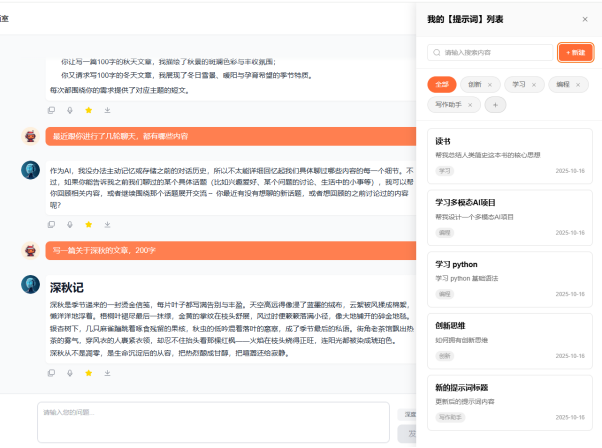The image size is (602, 448).
Task: Close the 我的【提示词】列表 panel
Action: [585, 19]
